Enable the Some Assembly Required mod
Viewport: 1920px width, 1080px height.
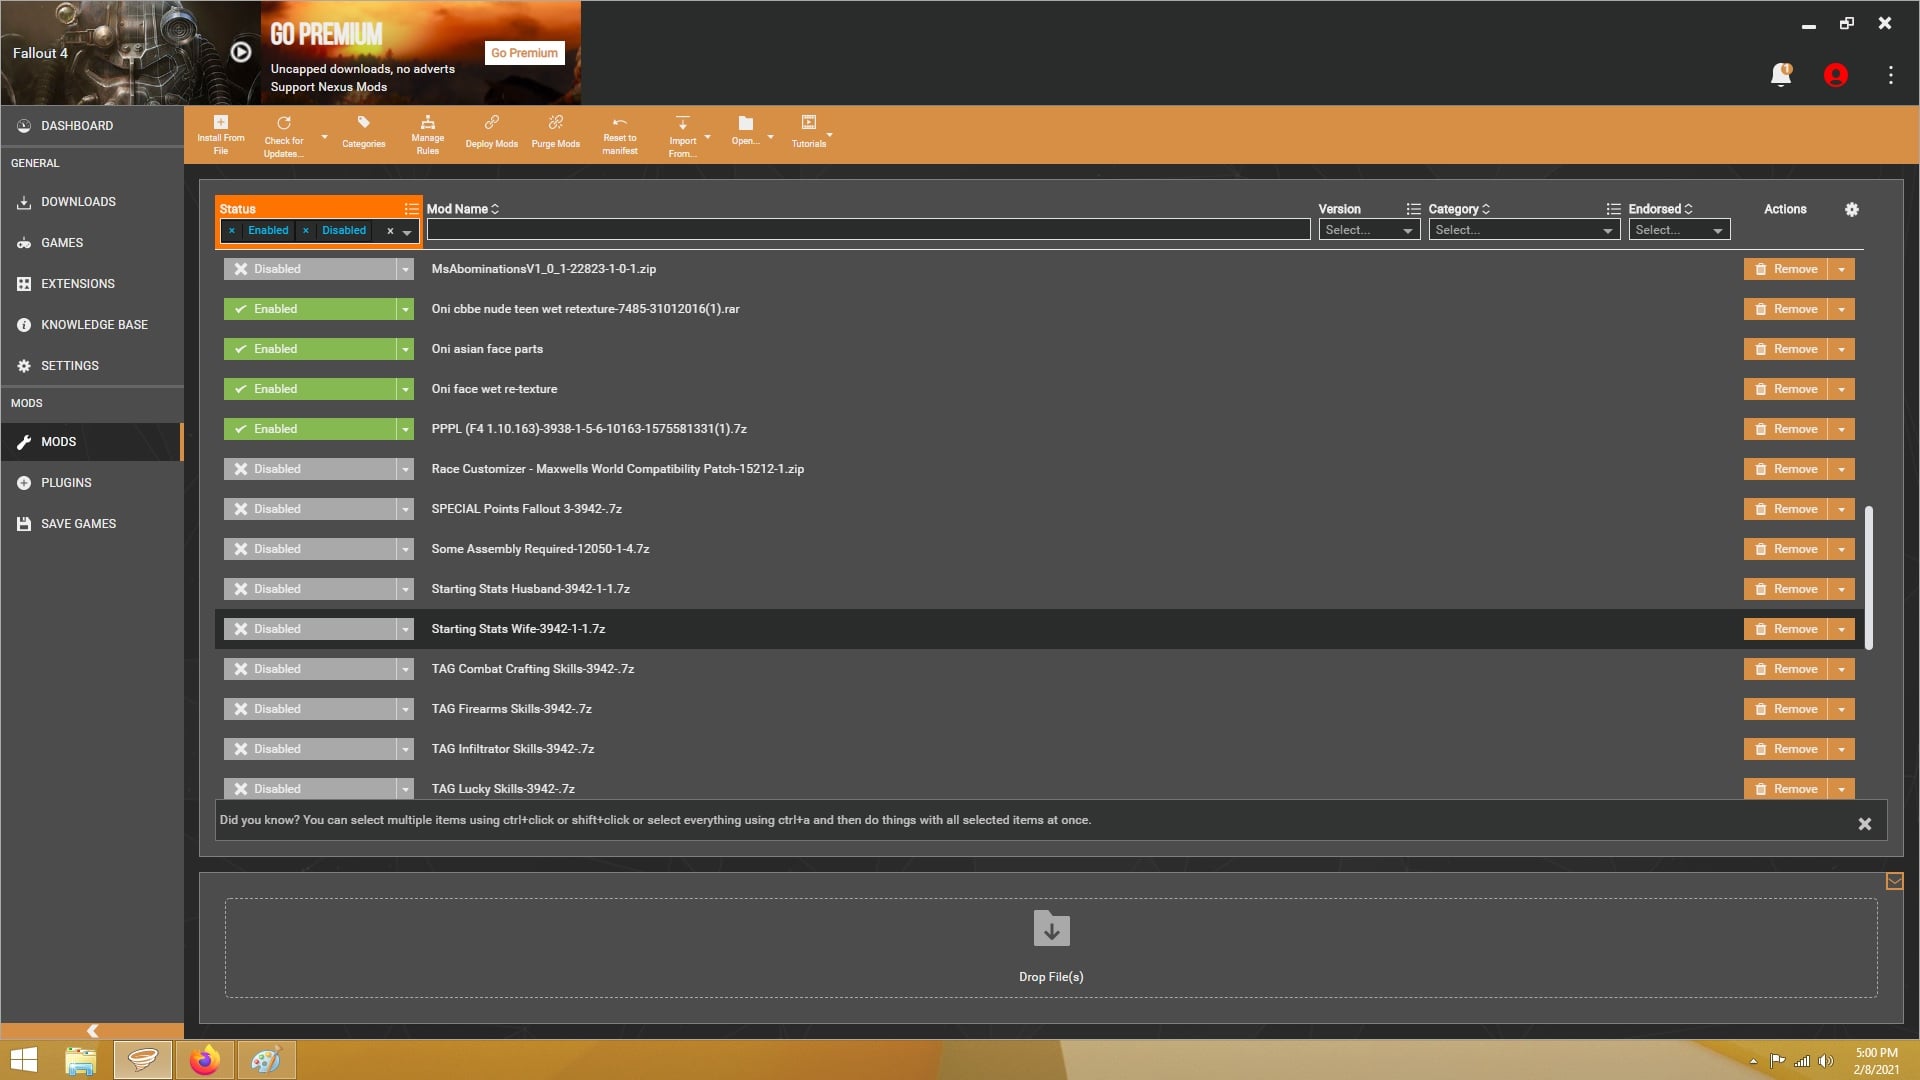click(x=310, y=549)
